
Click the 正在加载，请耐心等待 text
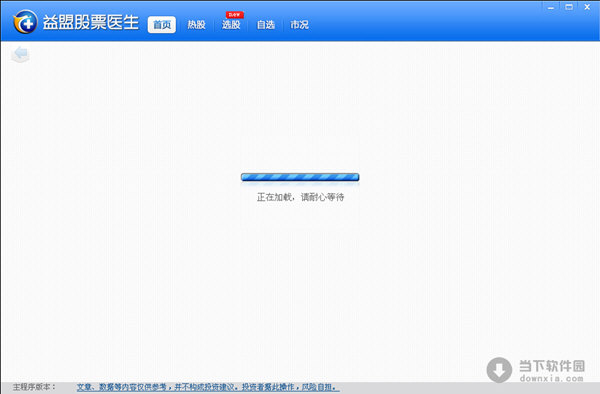(x=300, y=197)
